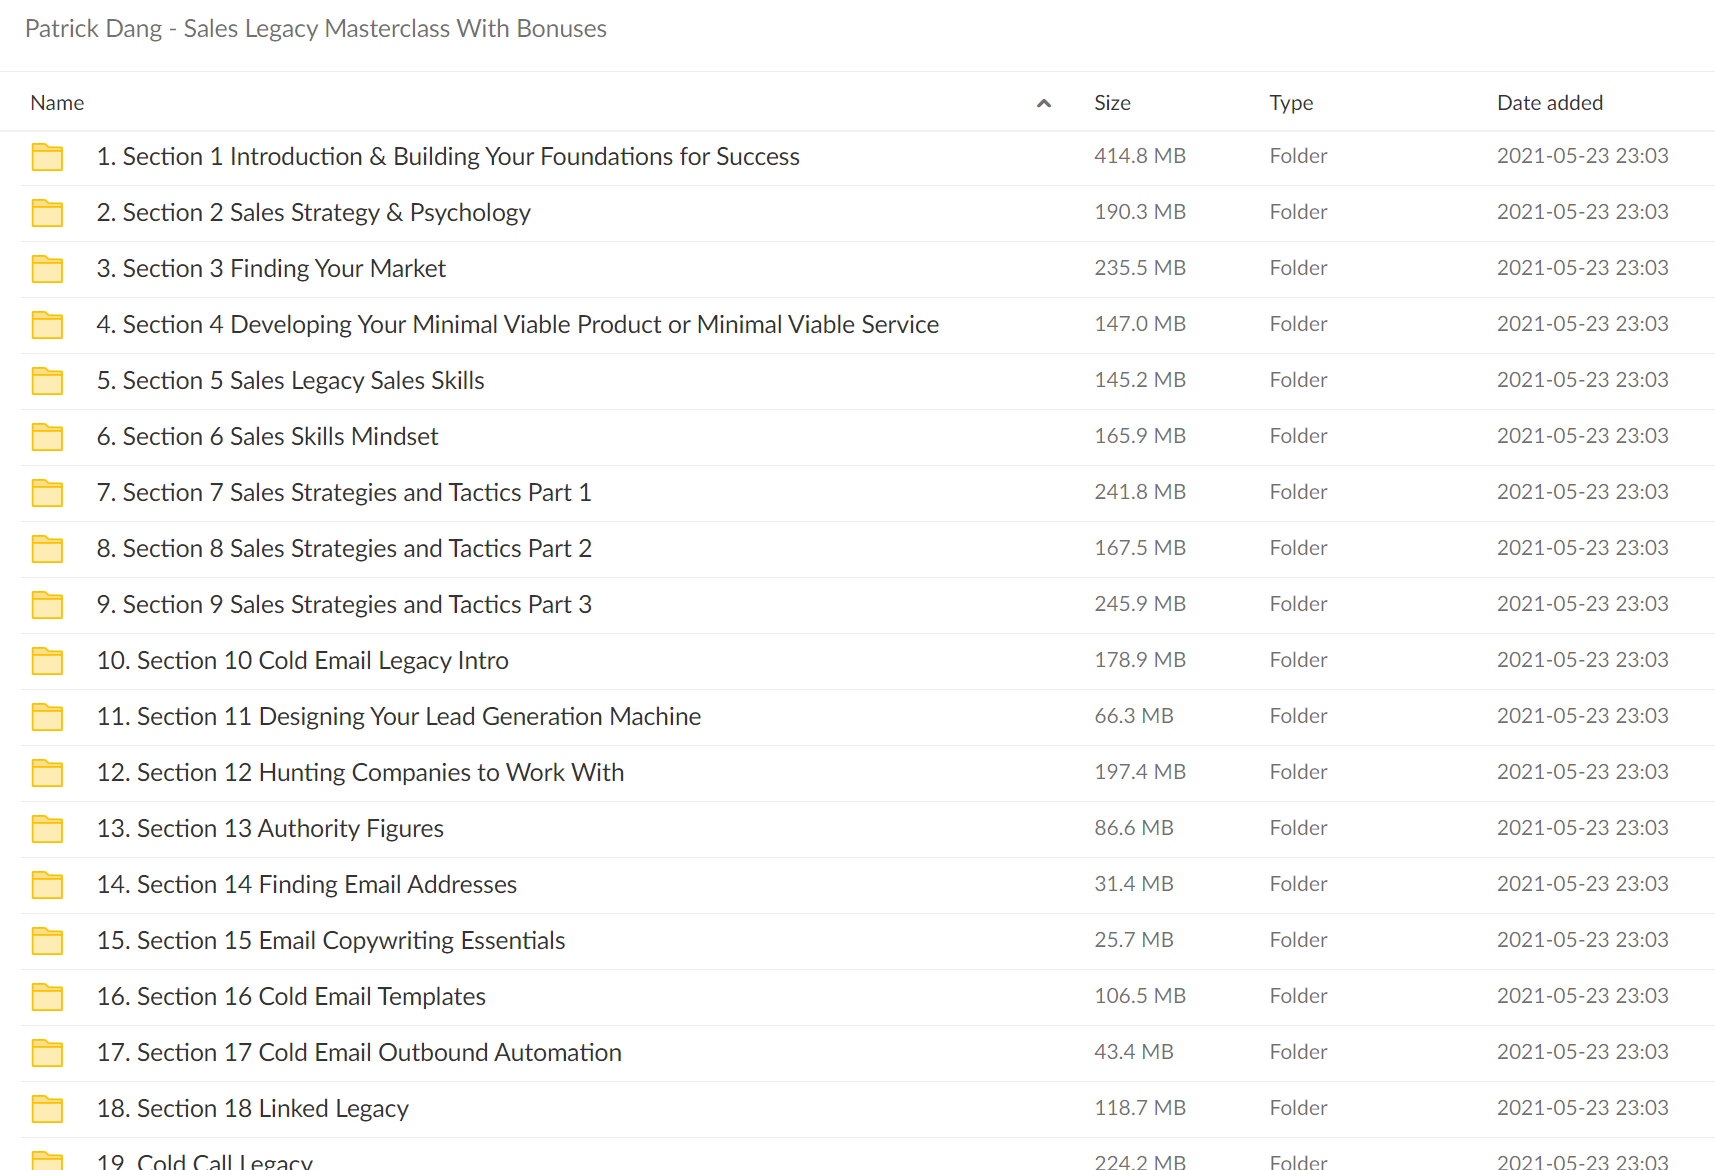Viewport: 1715px width, 1170px height.
Task: Click folder icon for Section 1 Introduction
Action: coord(47,157)
